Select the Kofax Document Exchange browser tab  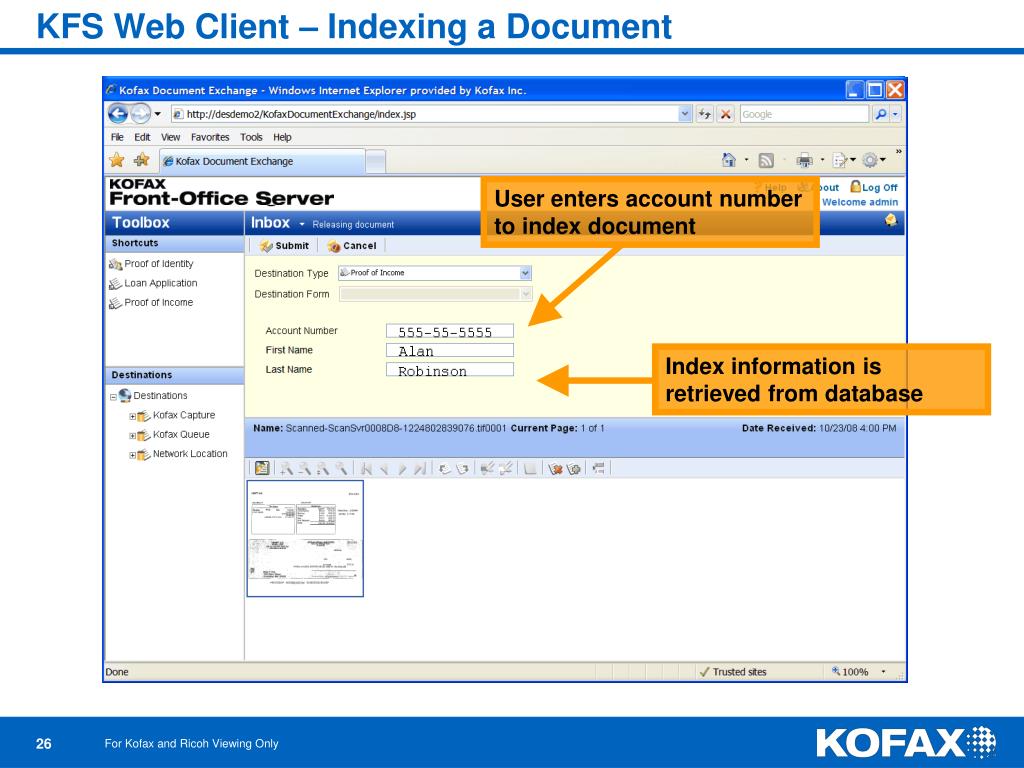pyautogui.click(x=262, y=161)
